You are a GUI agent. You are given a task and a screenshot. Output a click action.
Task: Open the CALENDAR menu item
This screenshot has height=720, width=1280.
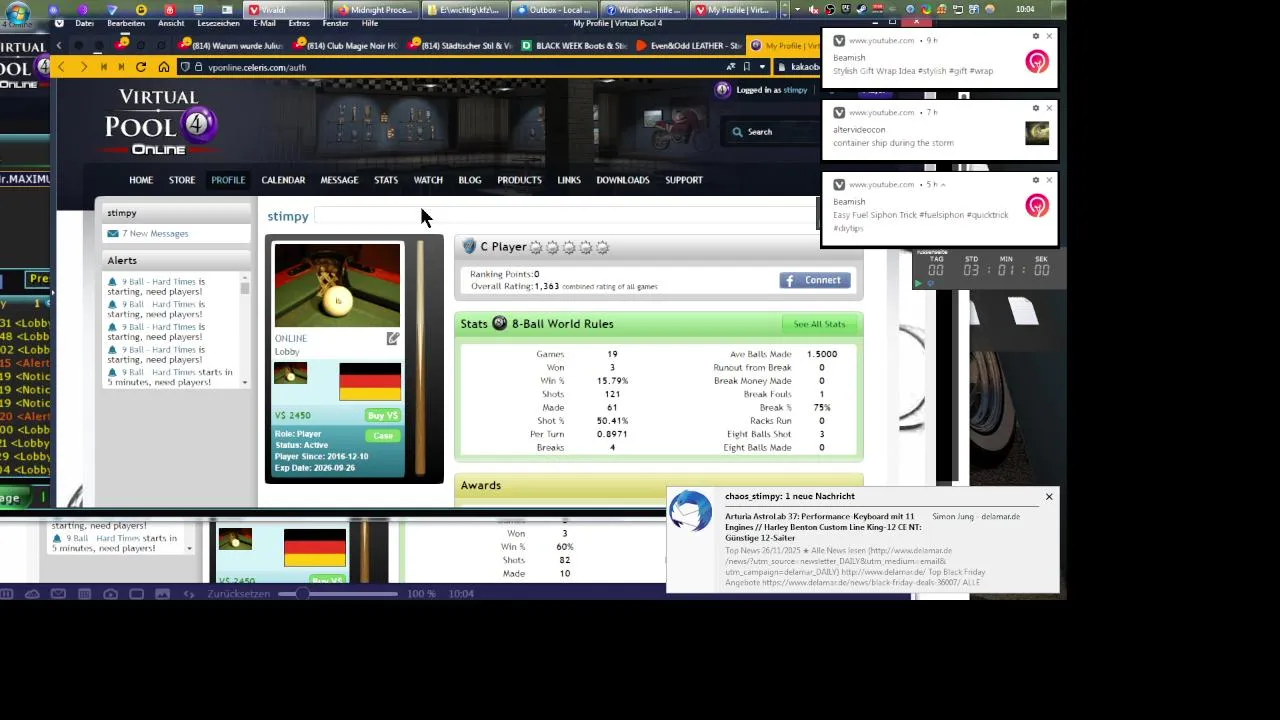(x=283, y=180)
